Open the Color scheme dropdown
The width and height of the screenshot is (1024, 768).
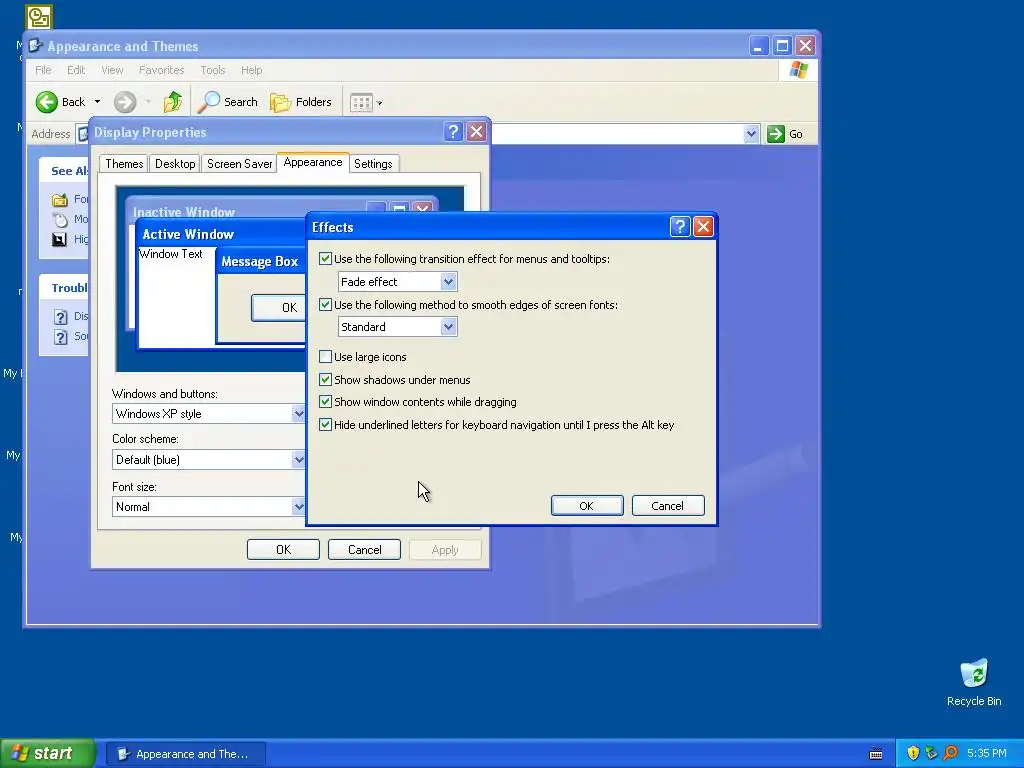298,459
